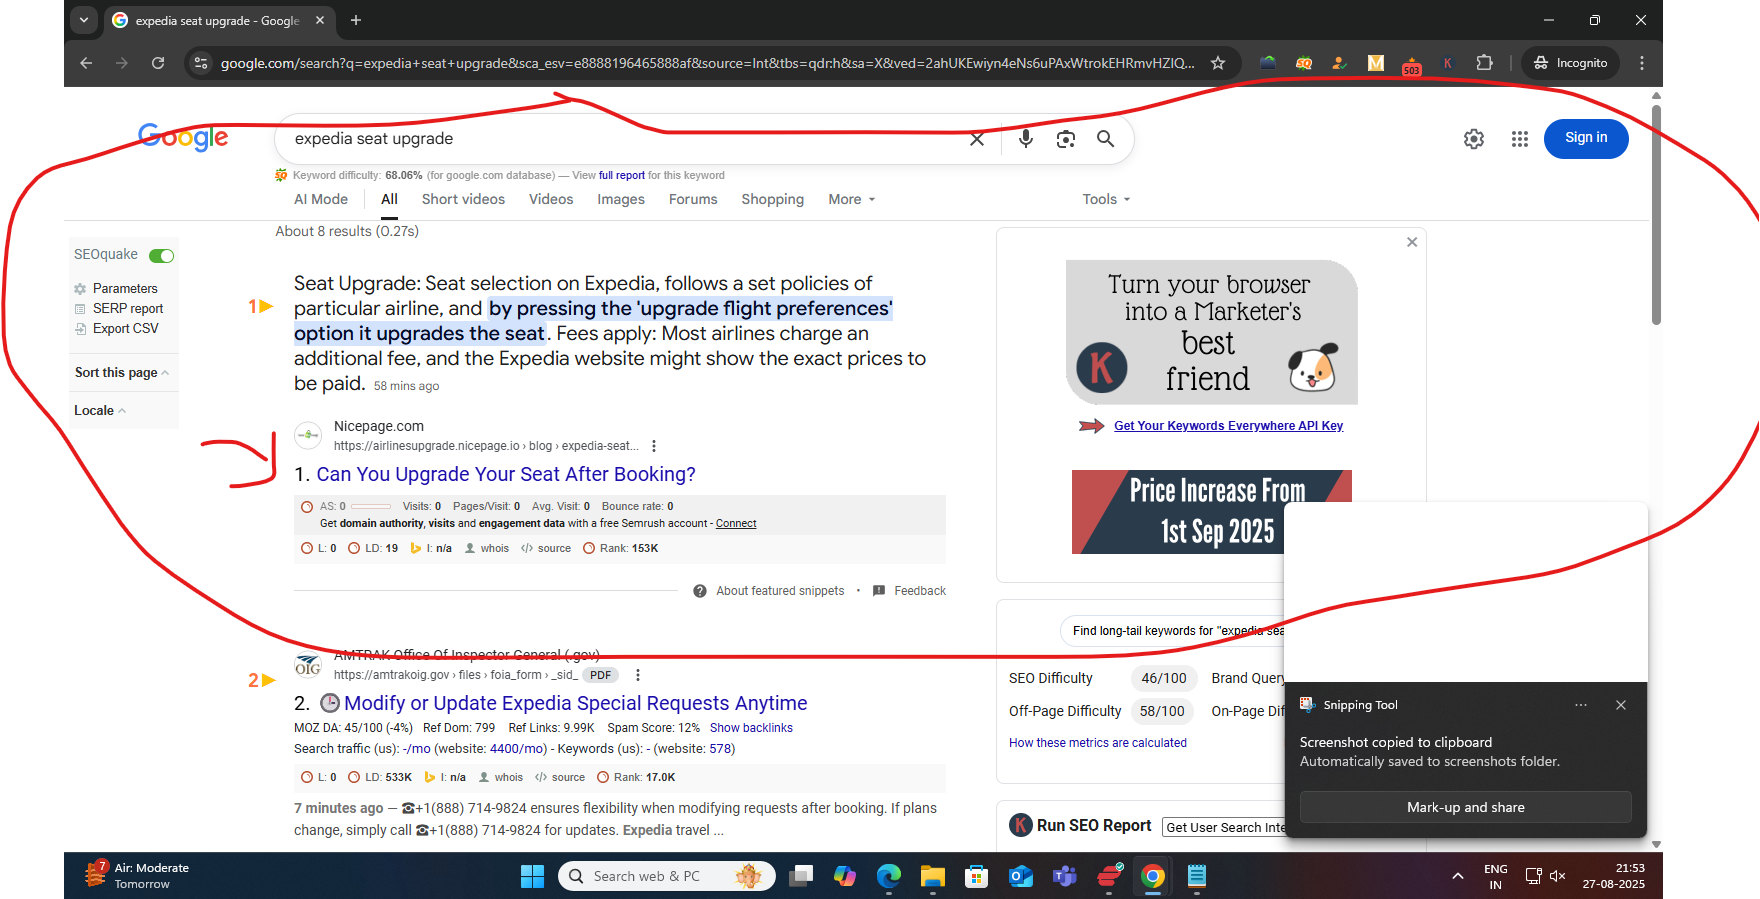The height and width of the screenshot is (899, 1760).
Task: Click the taskbar 'Search web & PC' box
Action: tap(667, 877)
